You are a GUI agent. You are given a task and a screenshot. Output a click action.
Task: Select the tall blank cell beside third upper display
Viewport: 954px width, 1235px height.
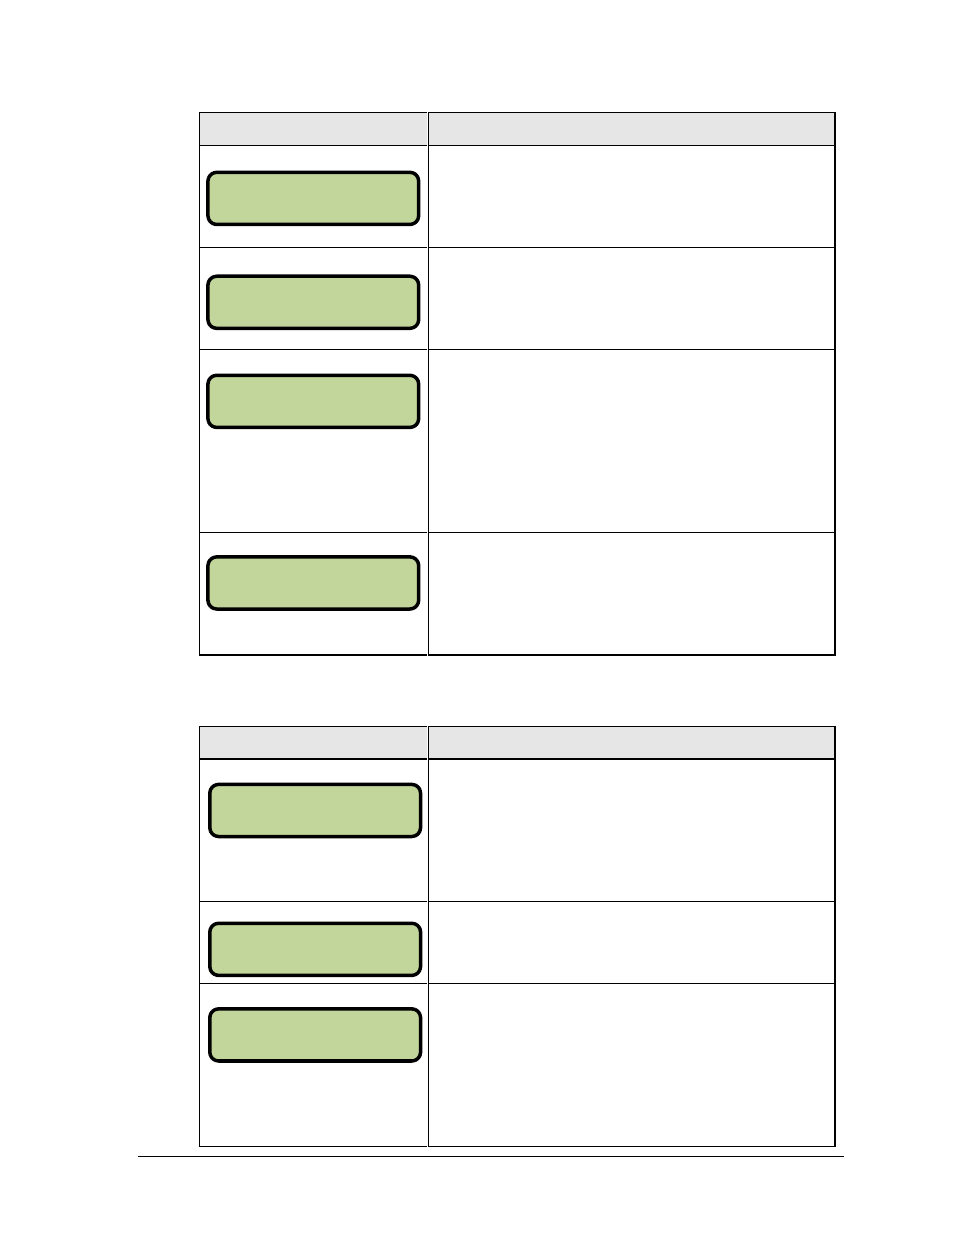(x=631, y=441)
